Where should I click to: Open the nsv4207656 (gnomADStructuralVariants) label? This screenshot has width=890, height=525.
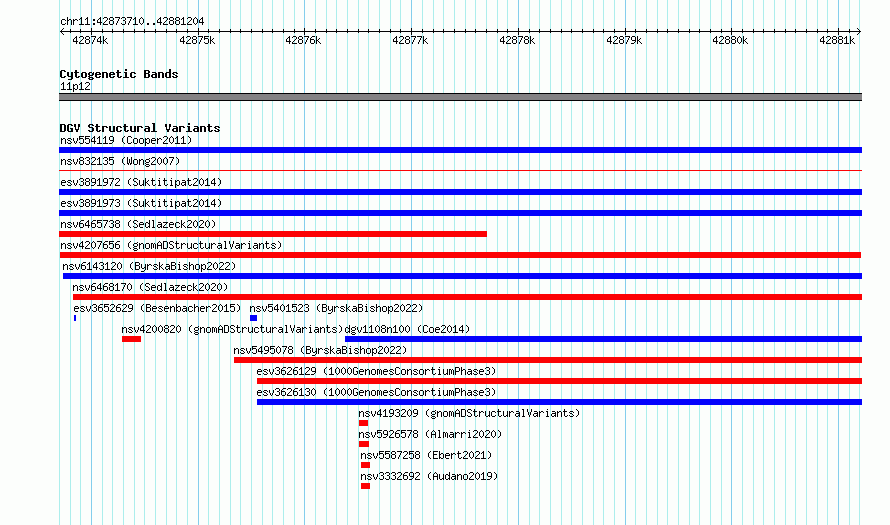tap(171, 245)
